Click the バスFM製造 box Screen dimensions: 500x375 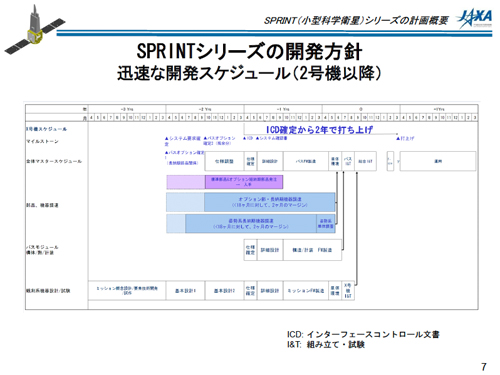click(x=306, y=161)
